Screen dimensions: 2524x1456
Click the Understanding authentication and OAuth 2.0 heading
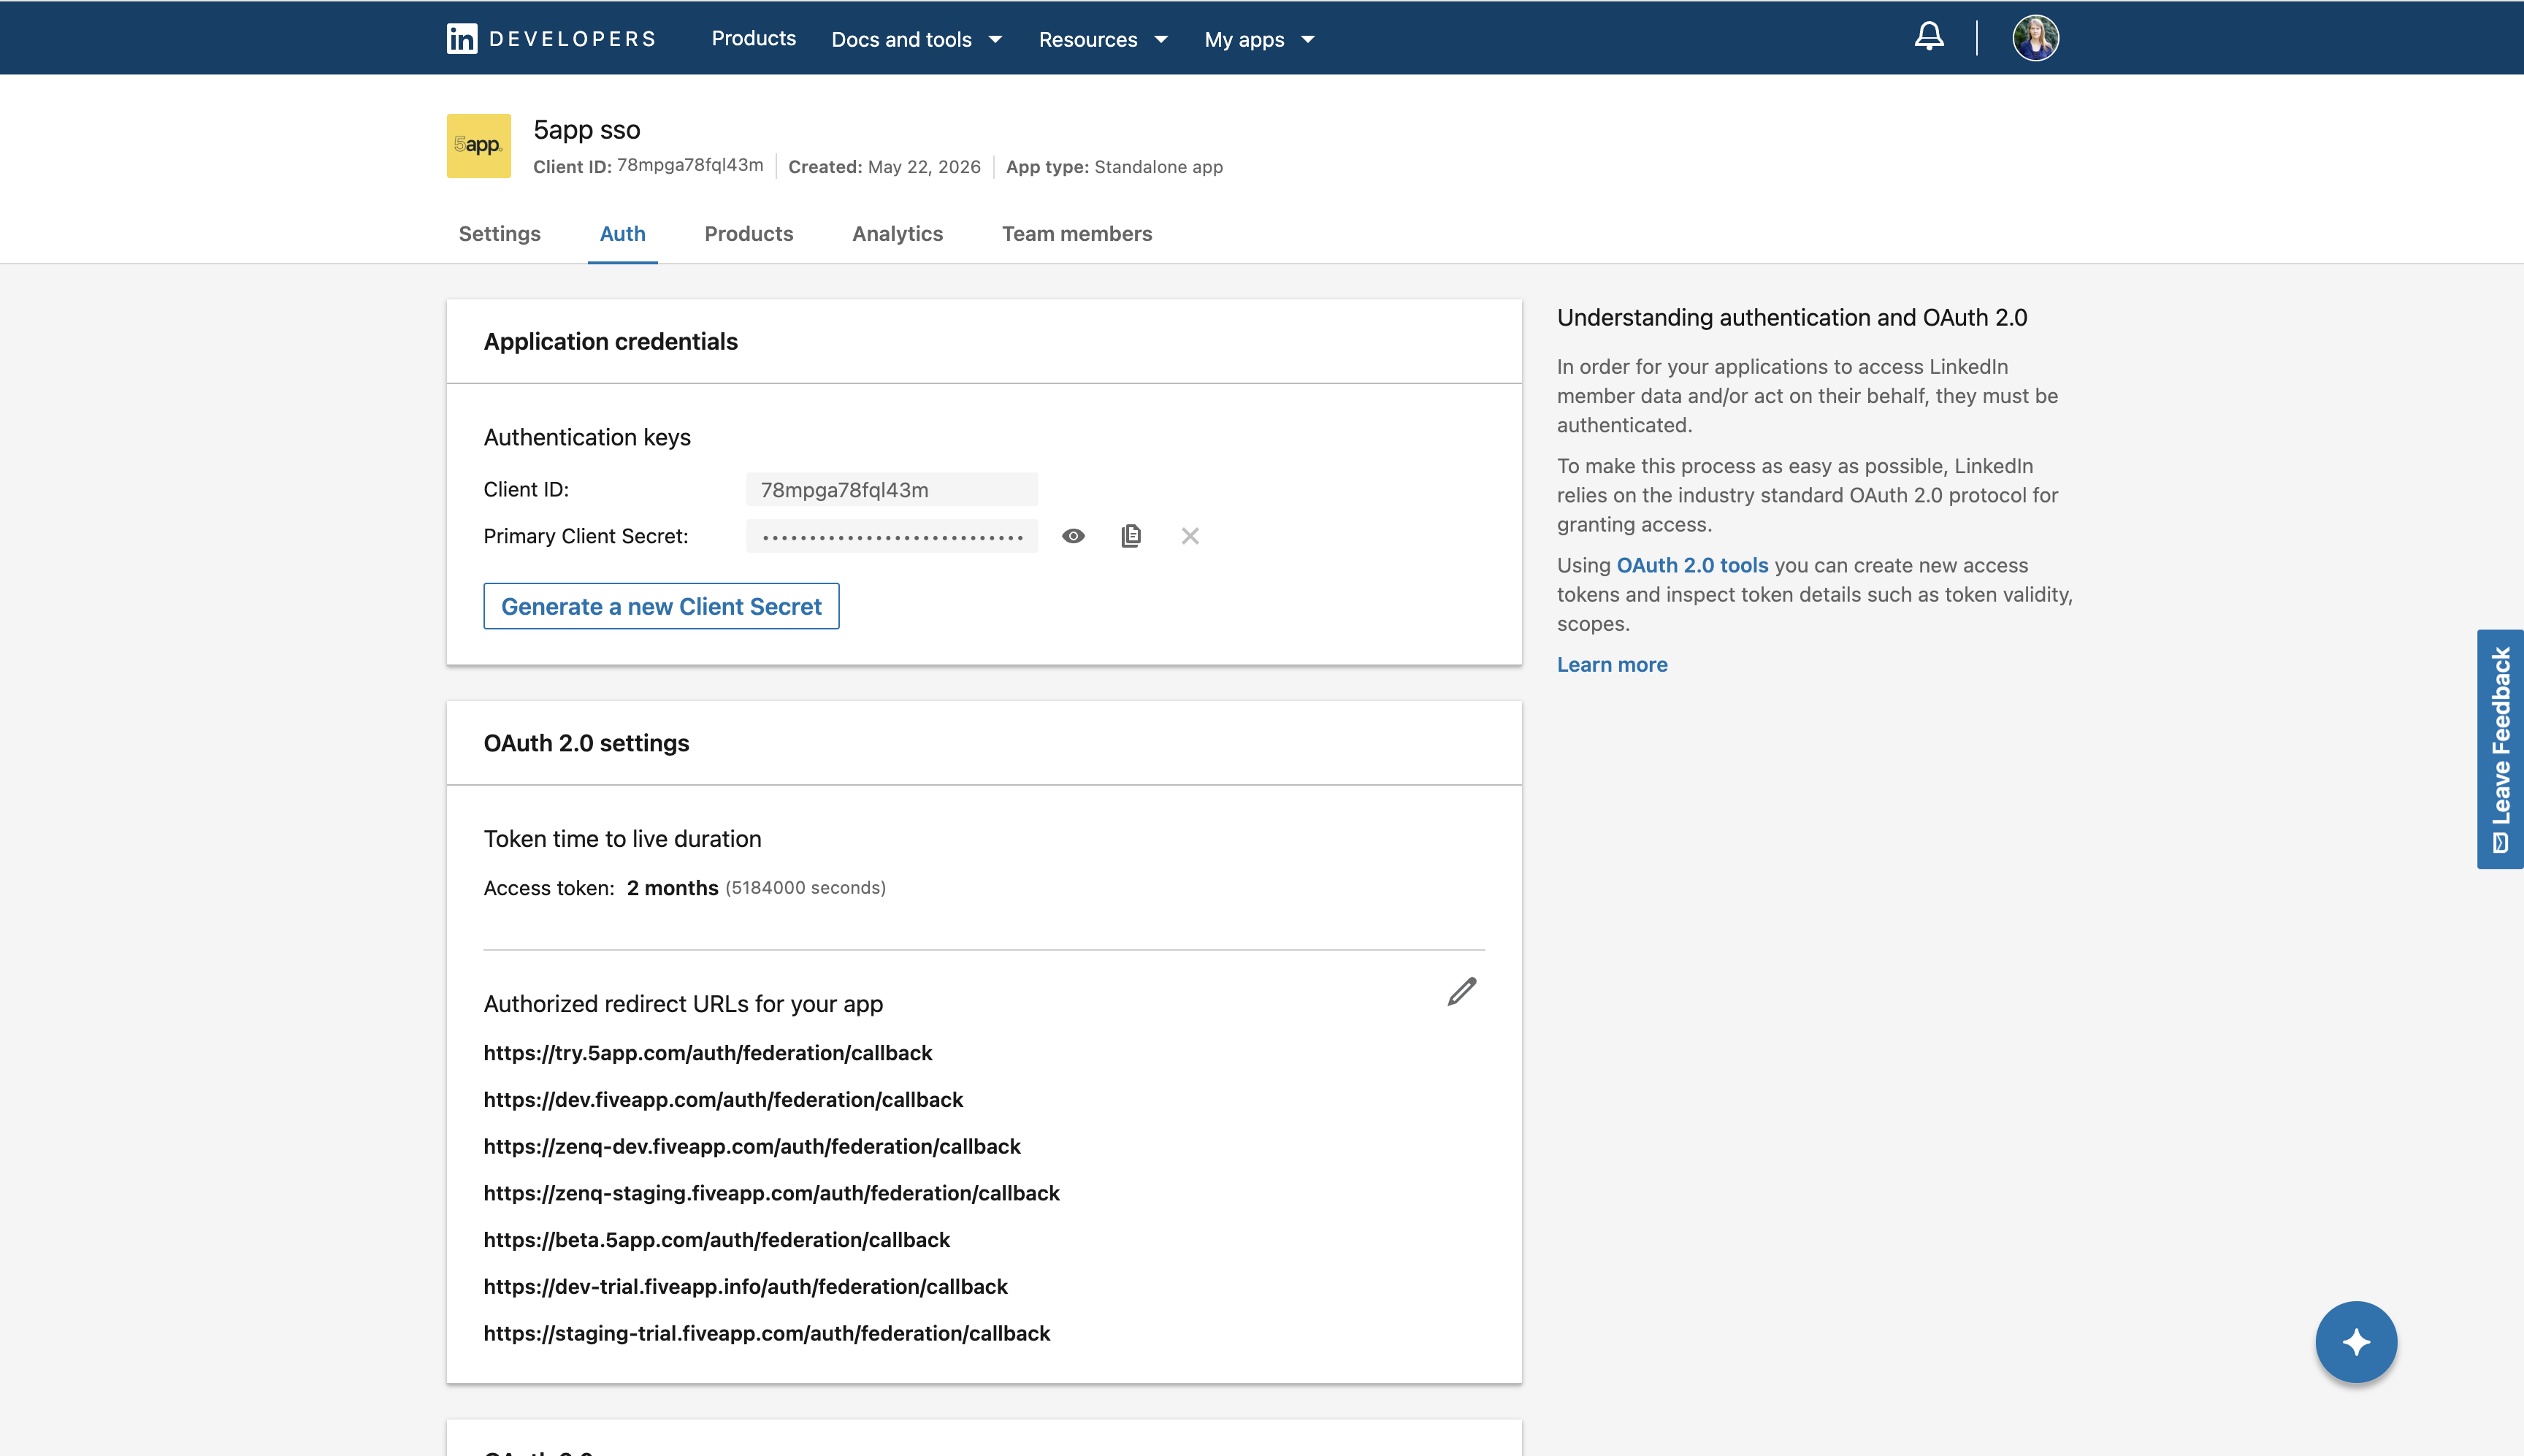[x=1792, y=318]
